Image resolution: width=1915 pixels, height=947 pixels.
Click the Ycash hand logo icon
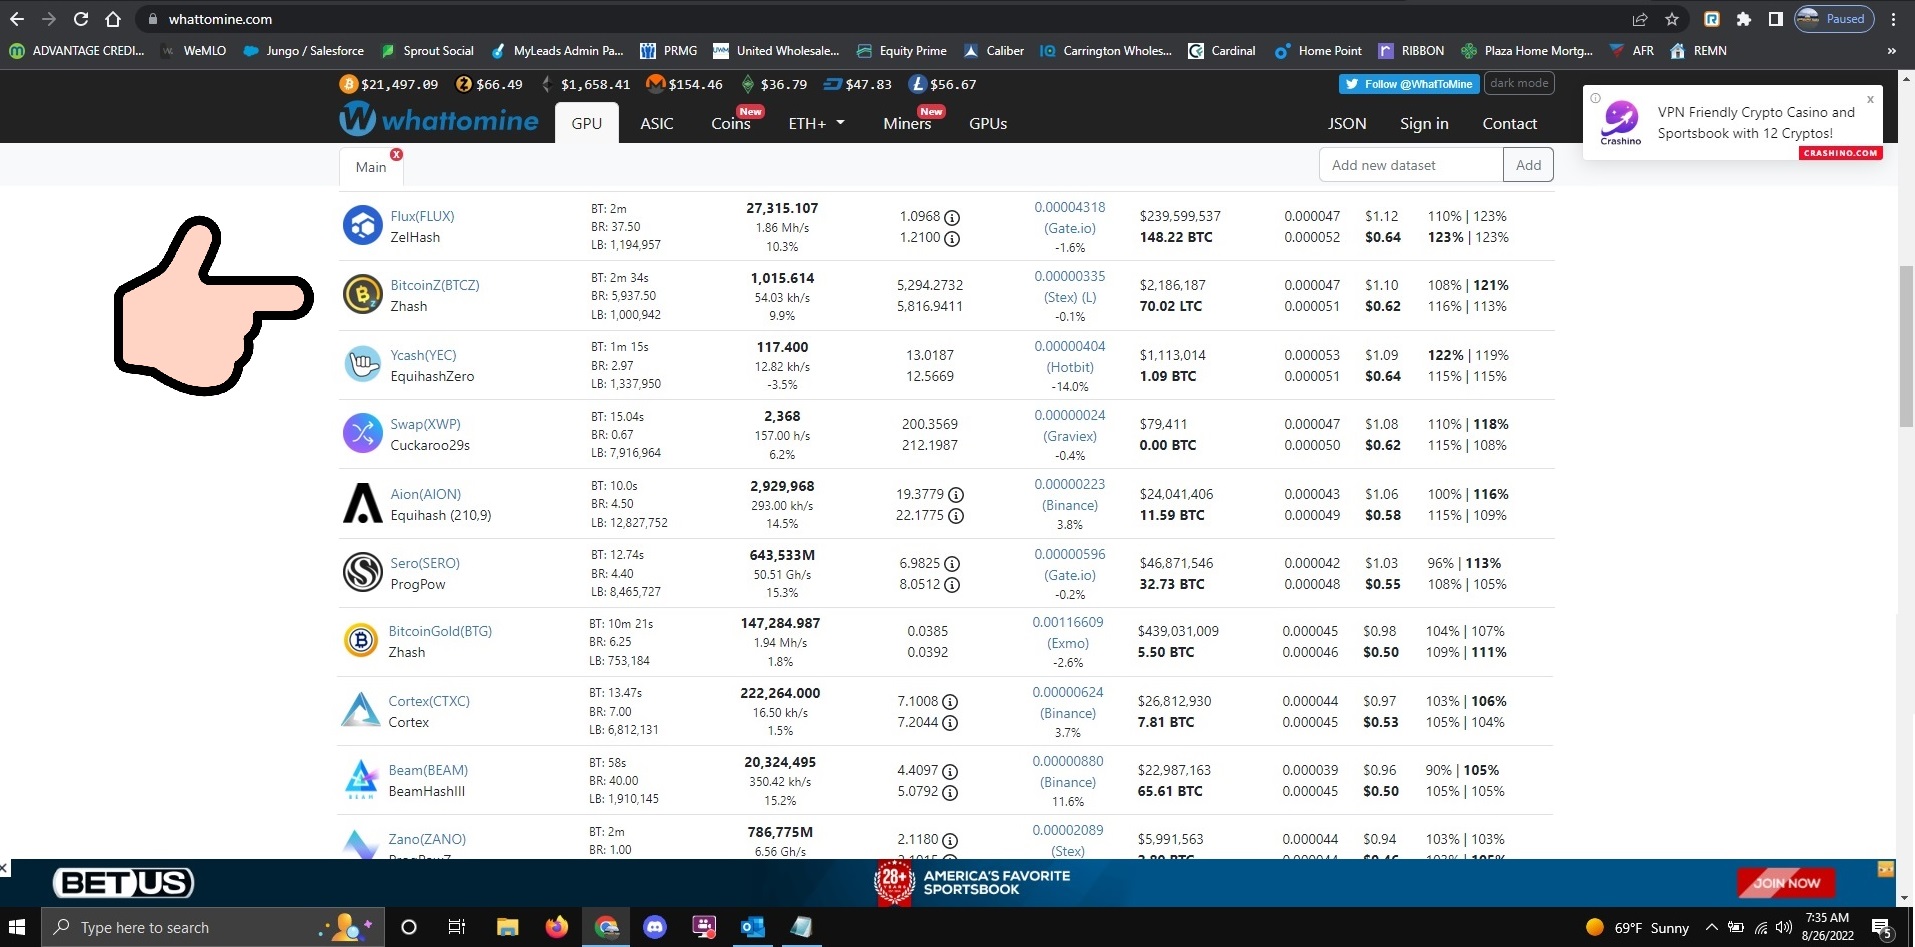click(362, 365)
